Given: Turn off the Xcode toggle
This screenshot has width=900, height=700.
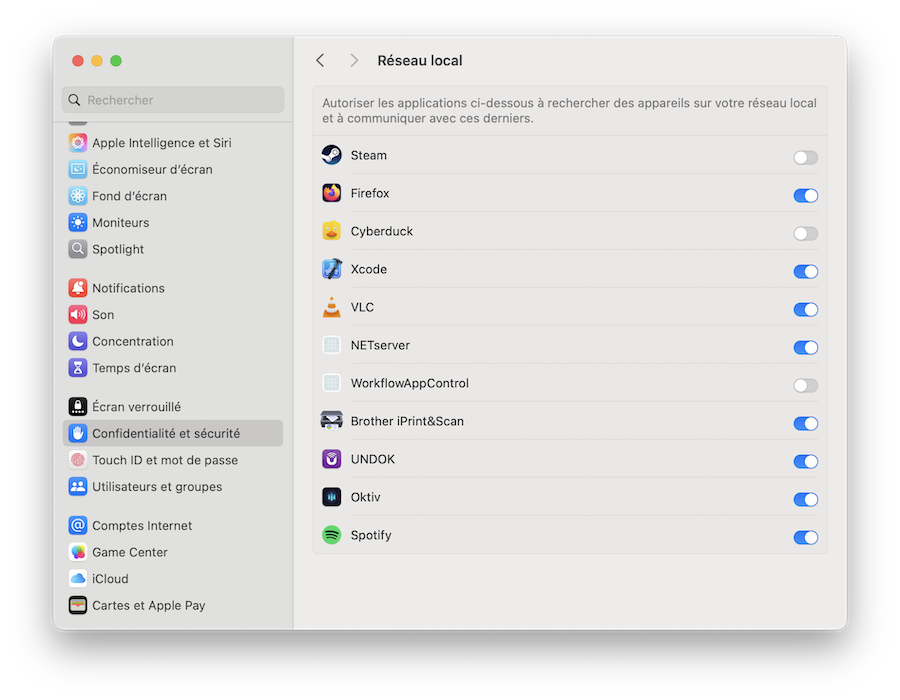Looking at the screenshot, I should click(x=805, y=271).
